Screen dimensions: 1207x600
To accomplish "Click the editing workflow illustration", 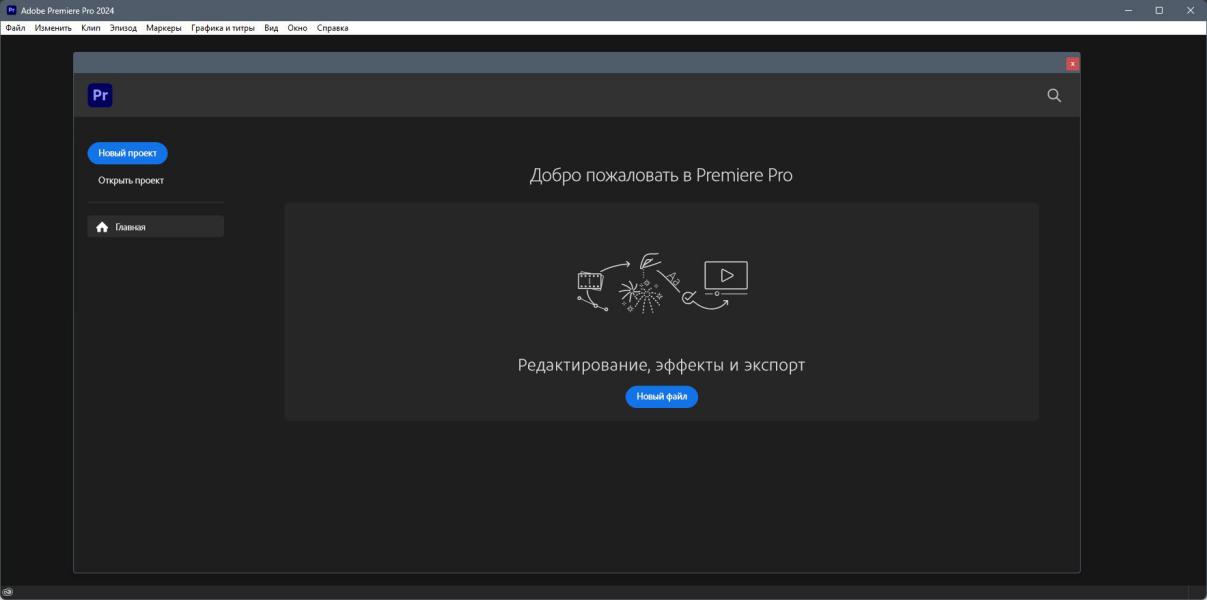I will pyautogui.click(x=662, y=283).
